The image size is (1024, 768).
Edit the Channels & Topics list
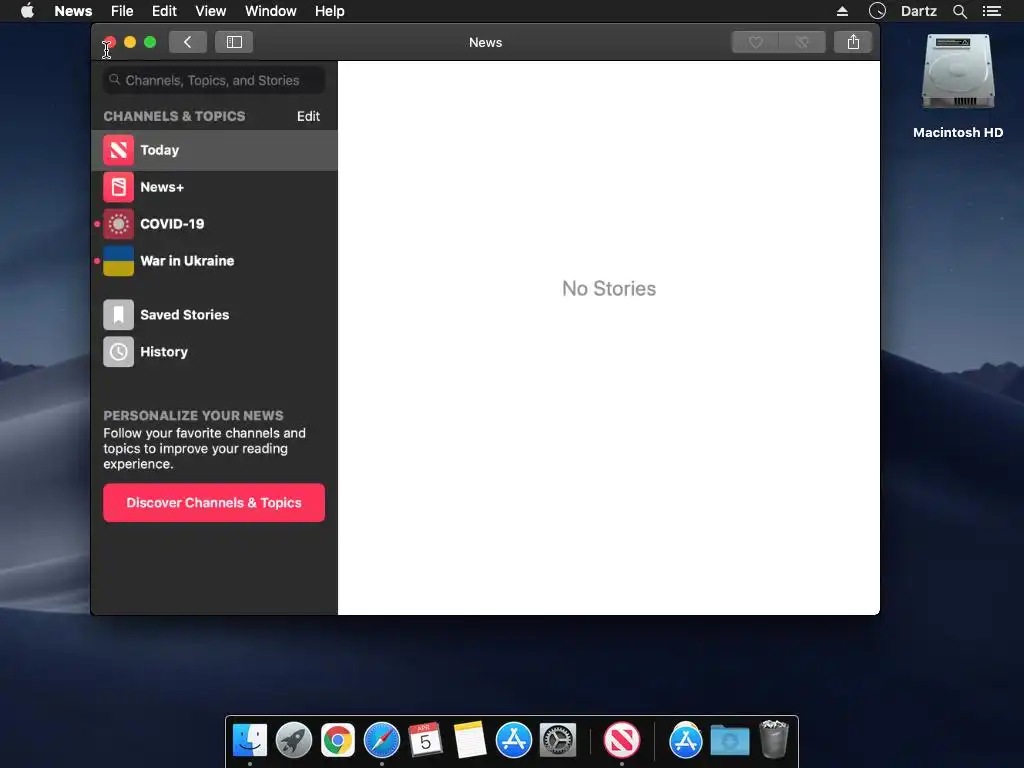[x=308, y=116]
